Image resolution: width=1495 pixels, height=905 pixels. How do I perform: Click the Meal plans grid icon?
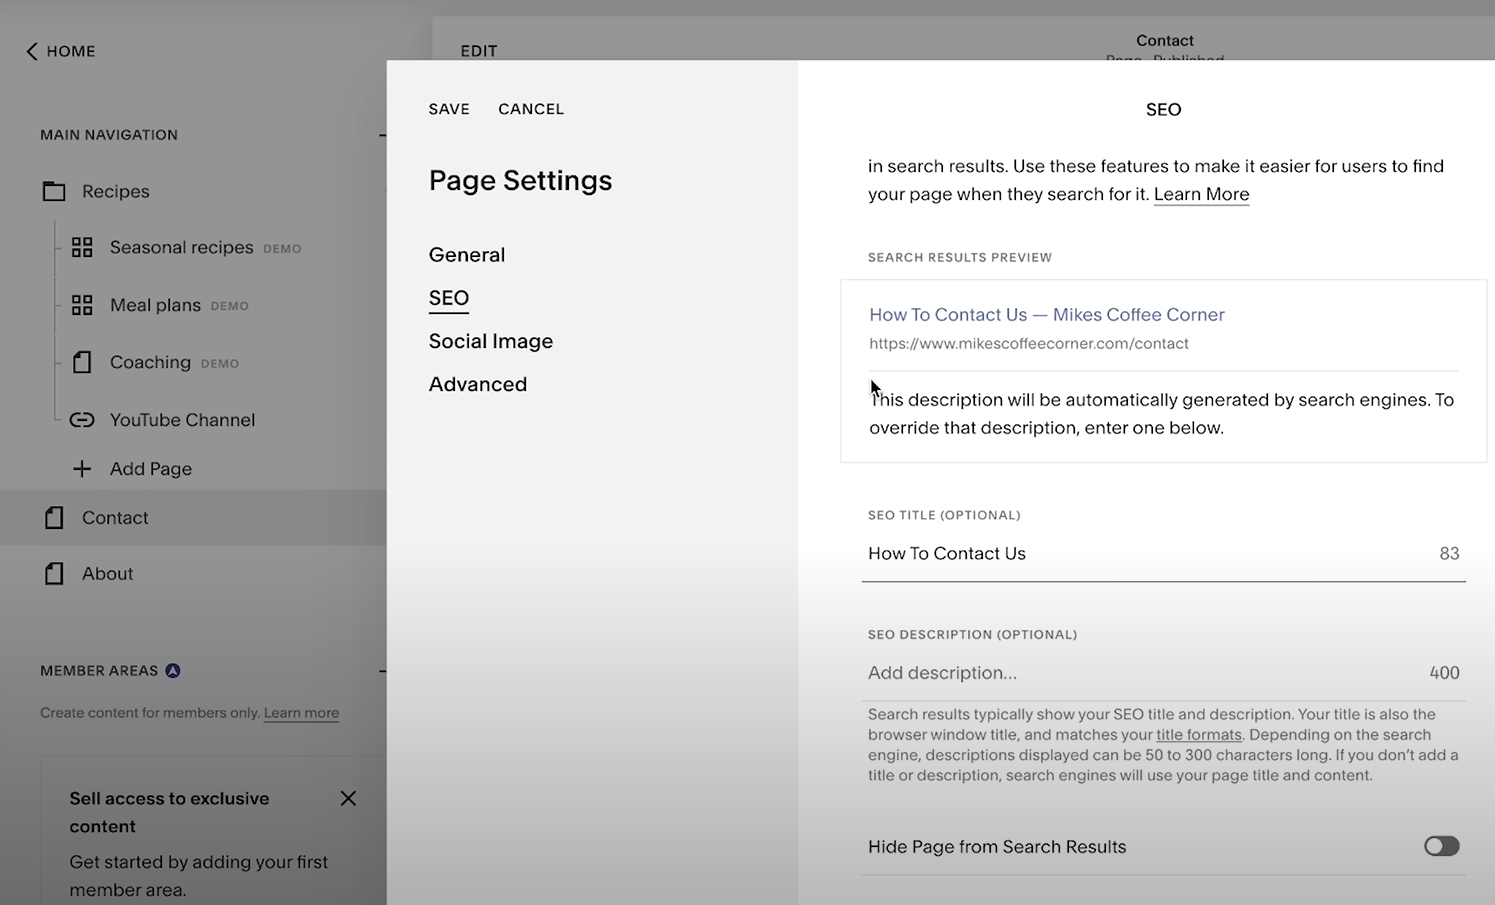point(82,305)
